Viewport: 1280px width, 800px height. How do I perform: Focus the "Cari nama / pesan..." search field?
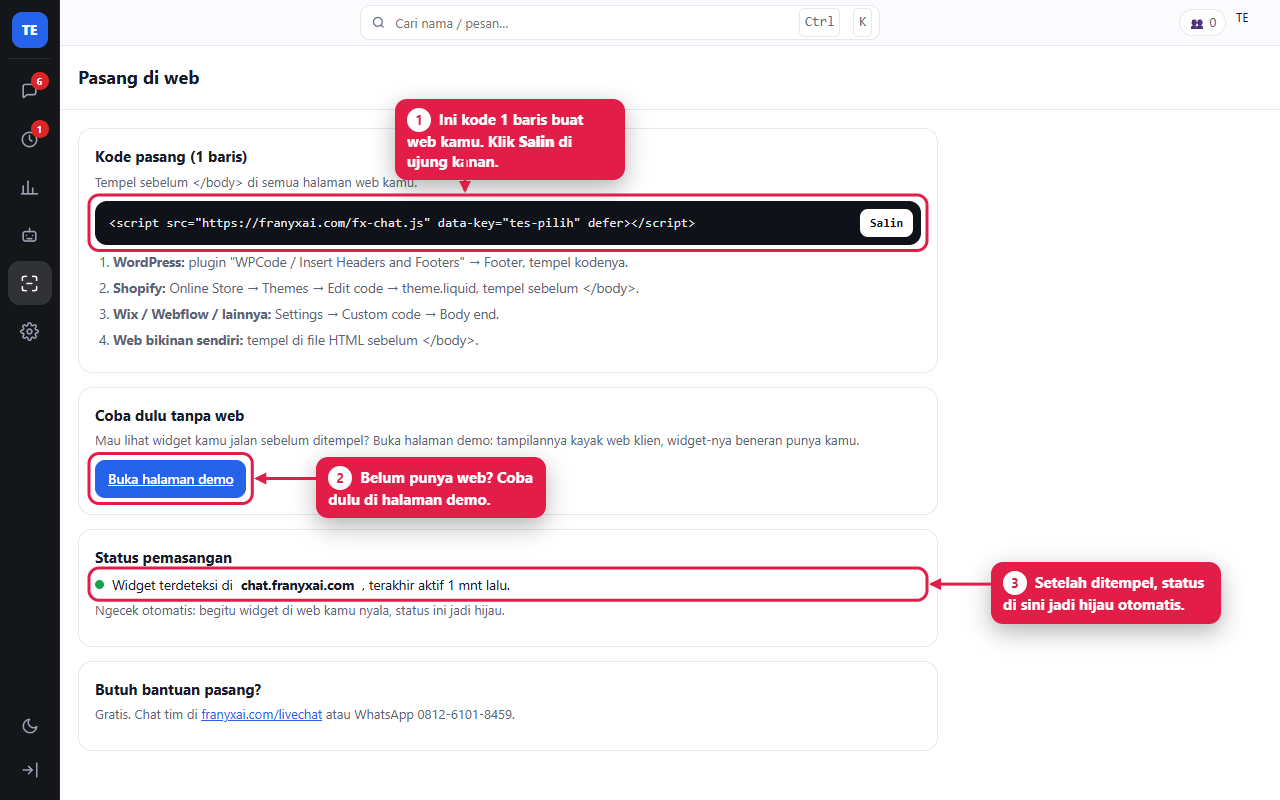pyautogui.click(x=620, y=22)
